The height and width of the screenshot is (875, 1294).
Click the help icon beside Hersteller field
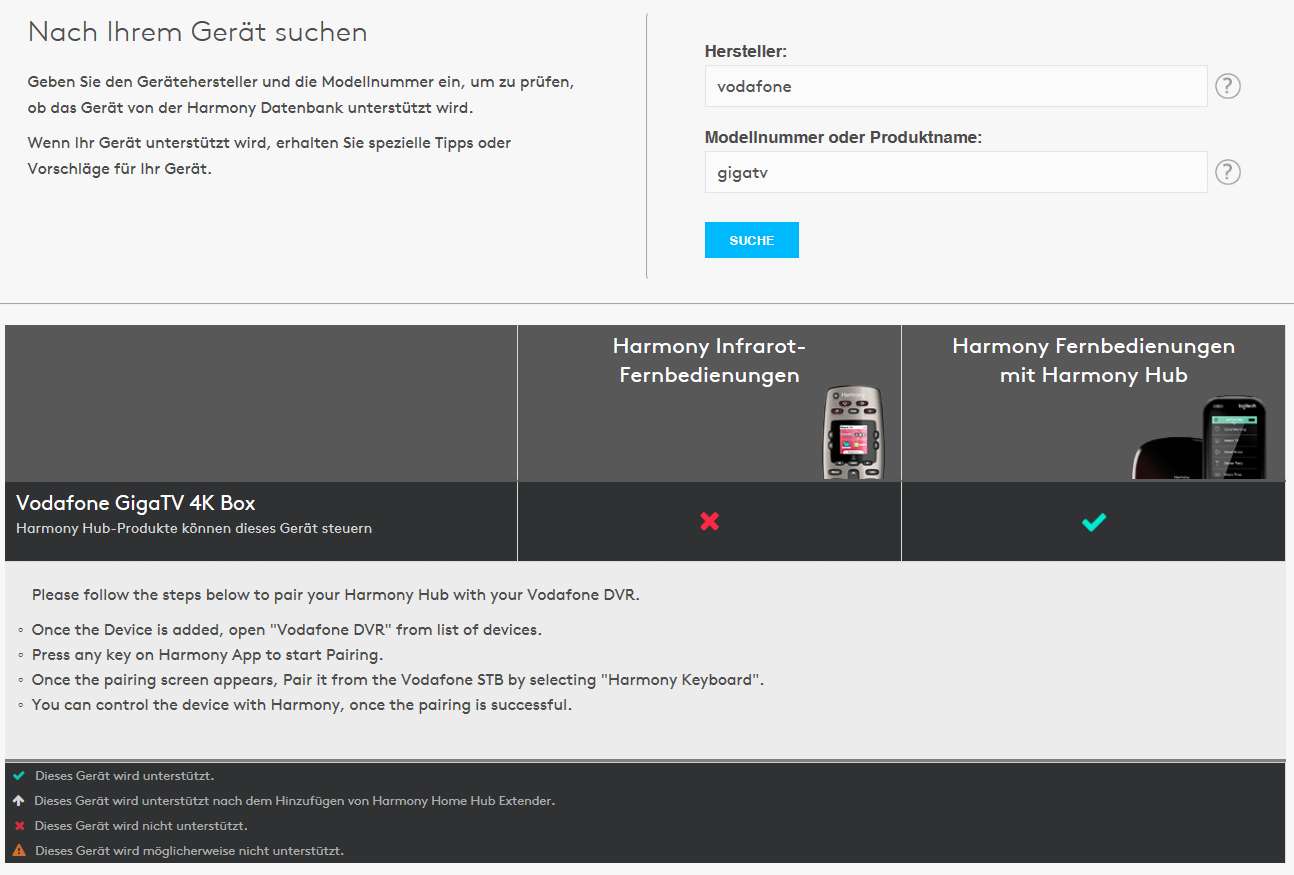1227,87
